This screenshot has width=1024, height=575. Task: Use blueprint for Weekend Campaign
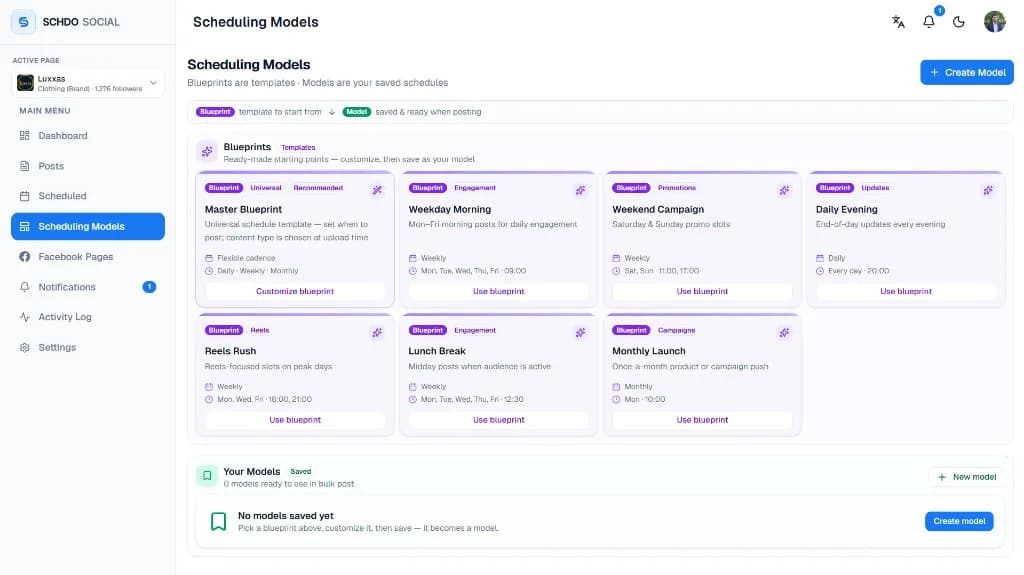(702, 291)
